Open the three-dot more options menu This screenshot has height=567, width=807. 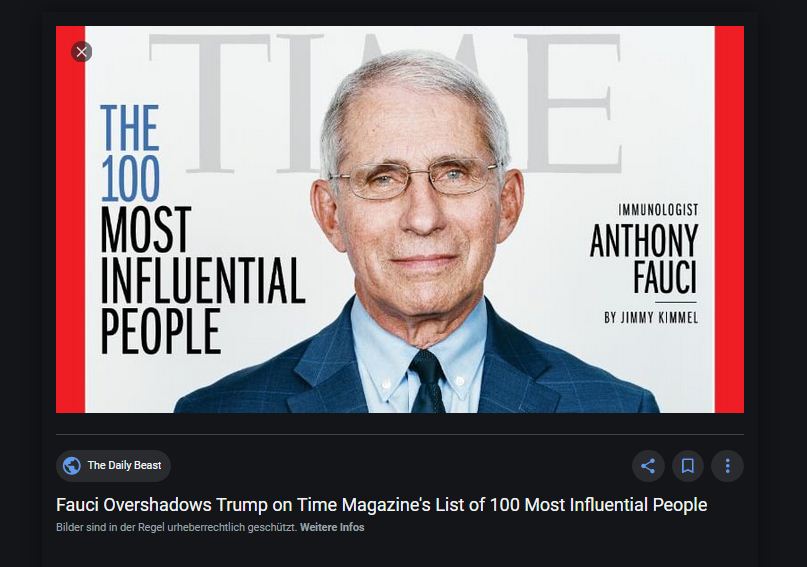[x=727, y=466]
